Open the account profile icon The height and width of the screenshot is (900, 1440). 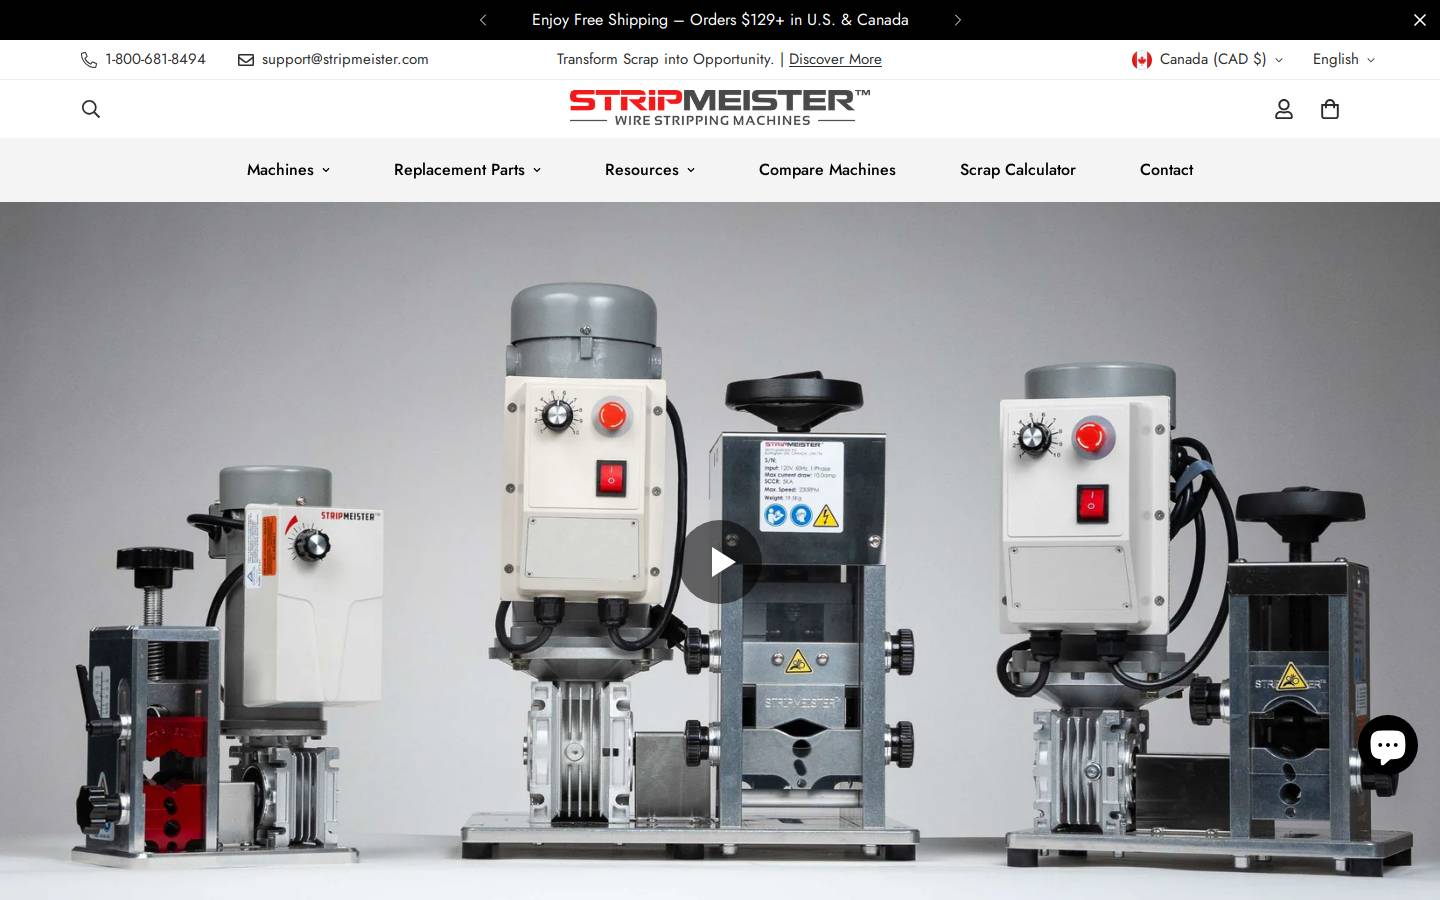coord(1284,109)
